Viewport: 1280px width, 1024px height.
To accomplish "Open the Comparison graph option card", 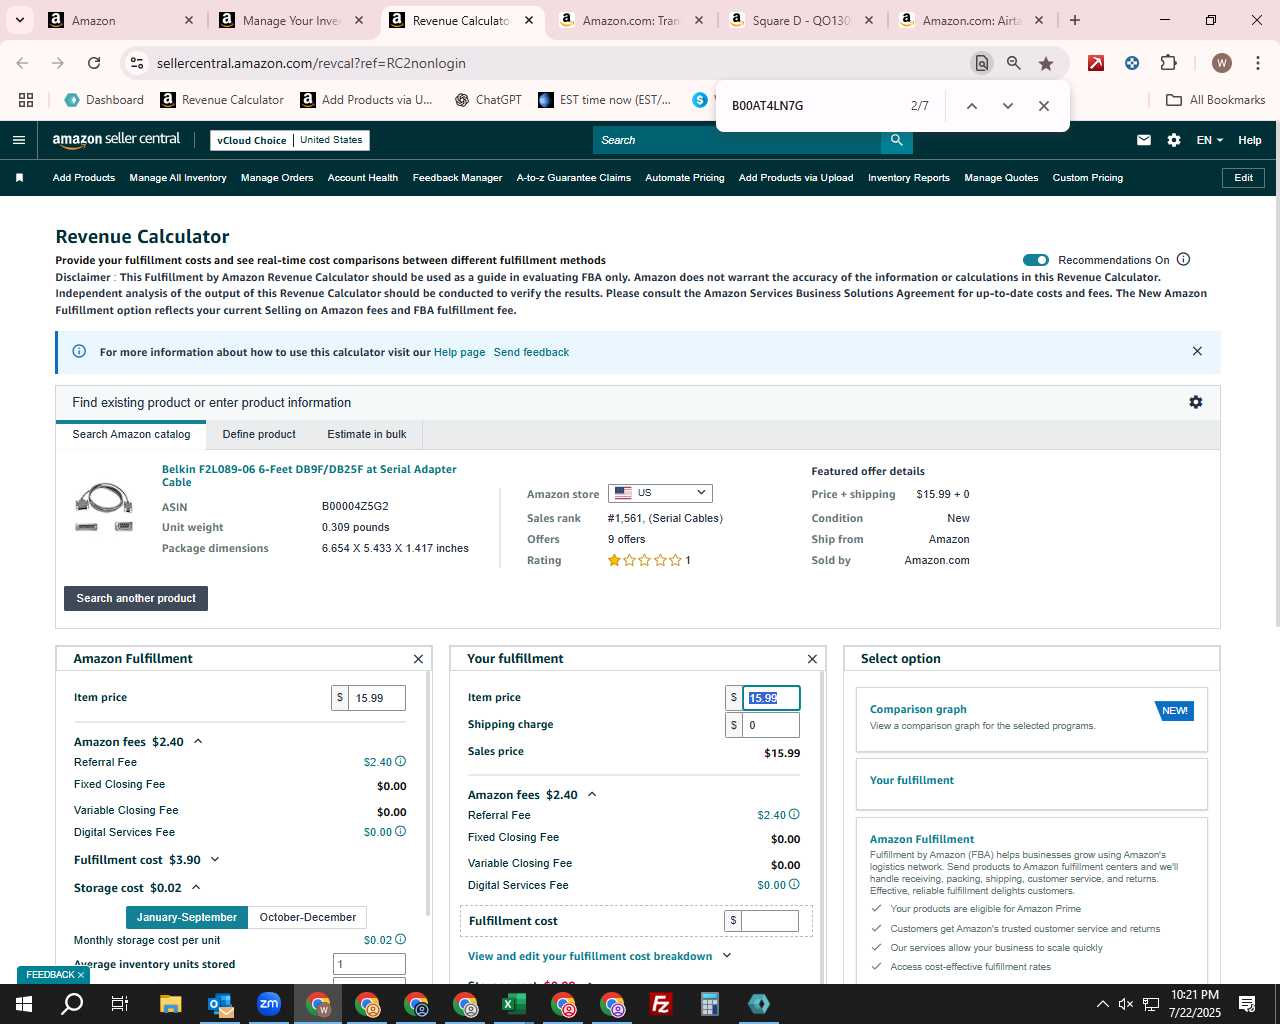I will point(1031,719).
